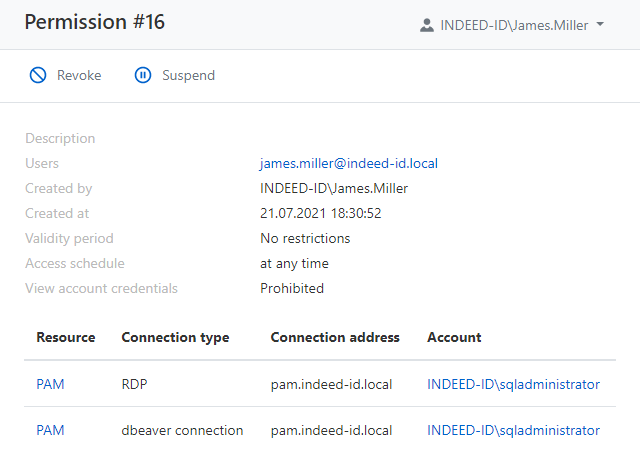The image size is (640, 471).
Task: Click the Connection type column header
Action: click(175, 338)
